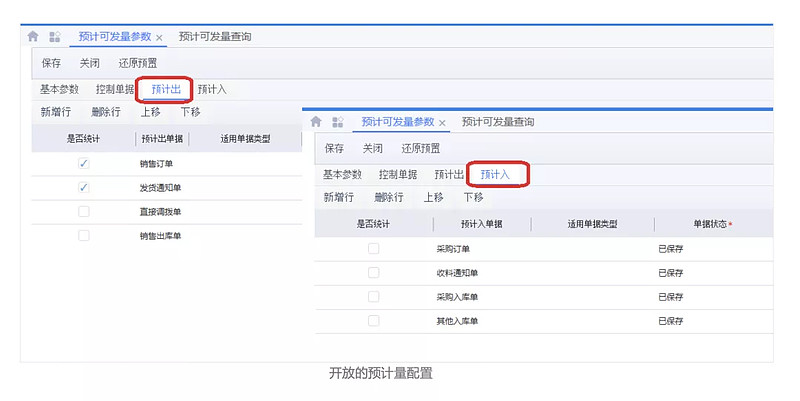Click 删除行 in the back window

(106, 112)
